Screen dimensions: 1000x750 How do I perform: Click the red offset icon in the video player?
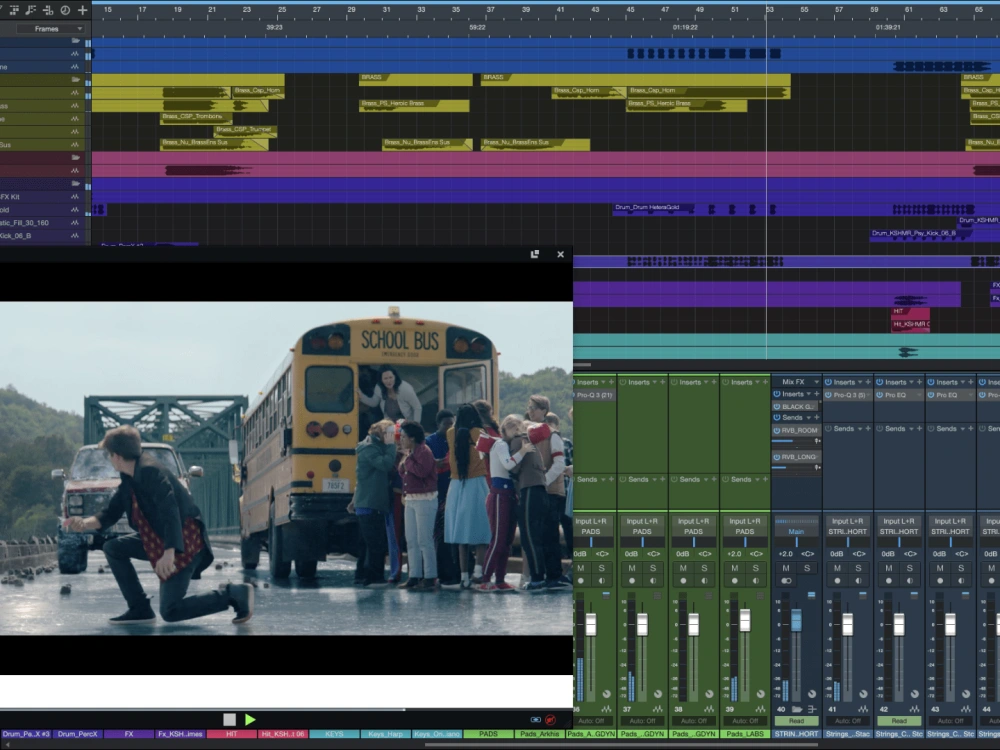(550, 719)
